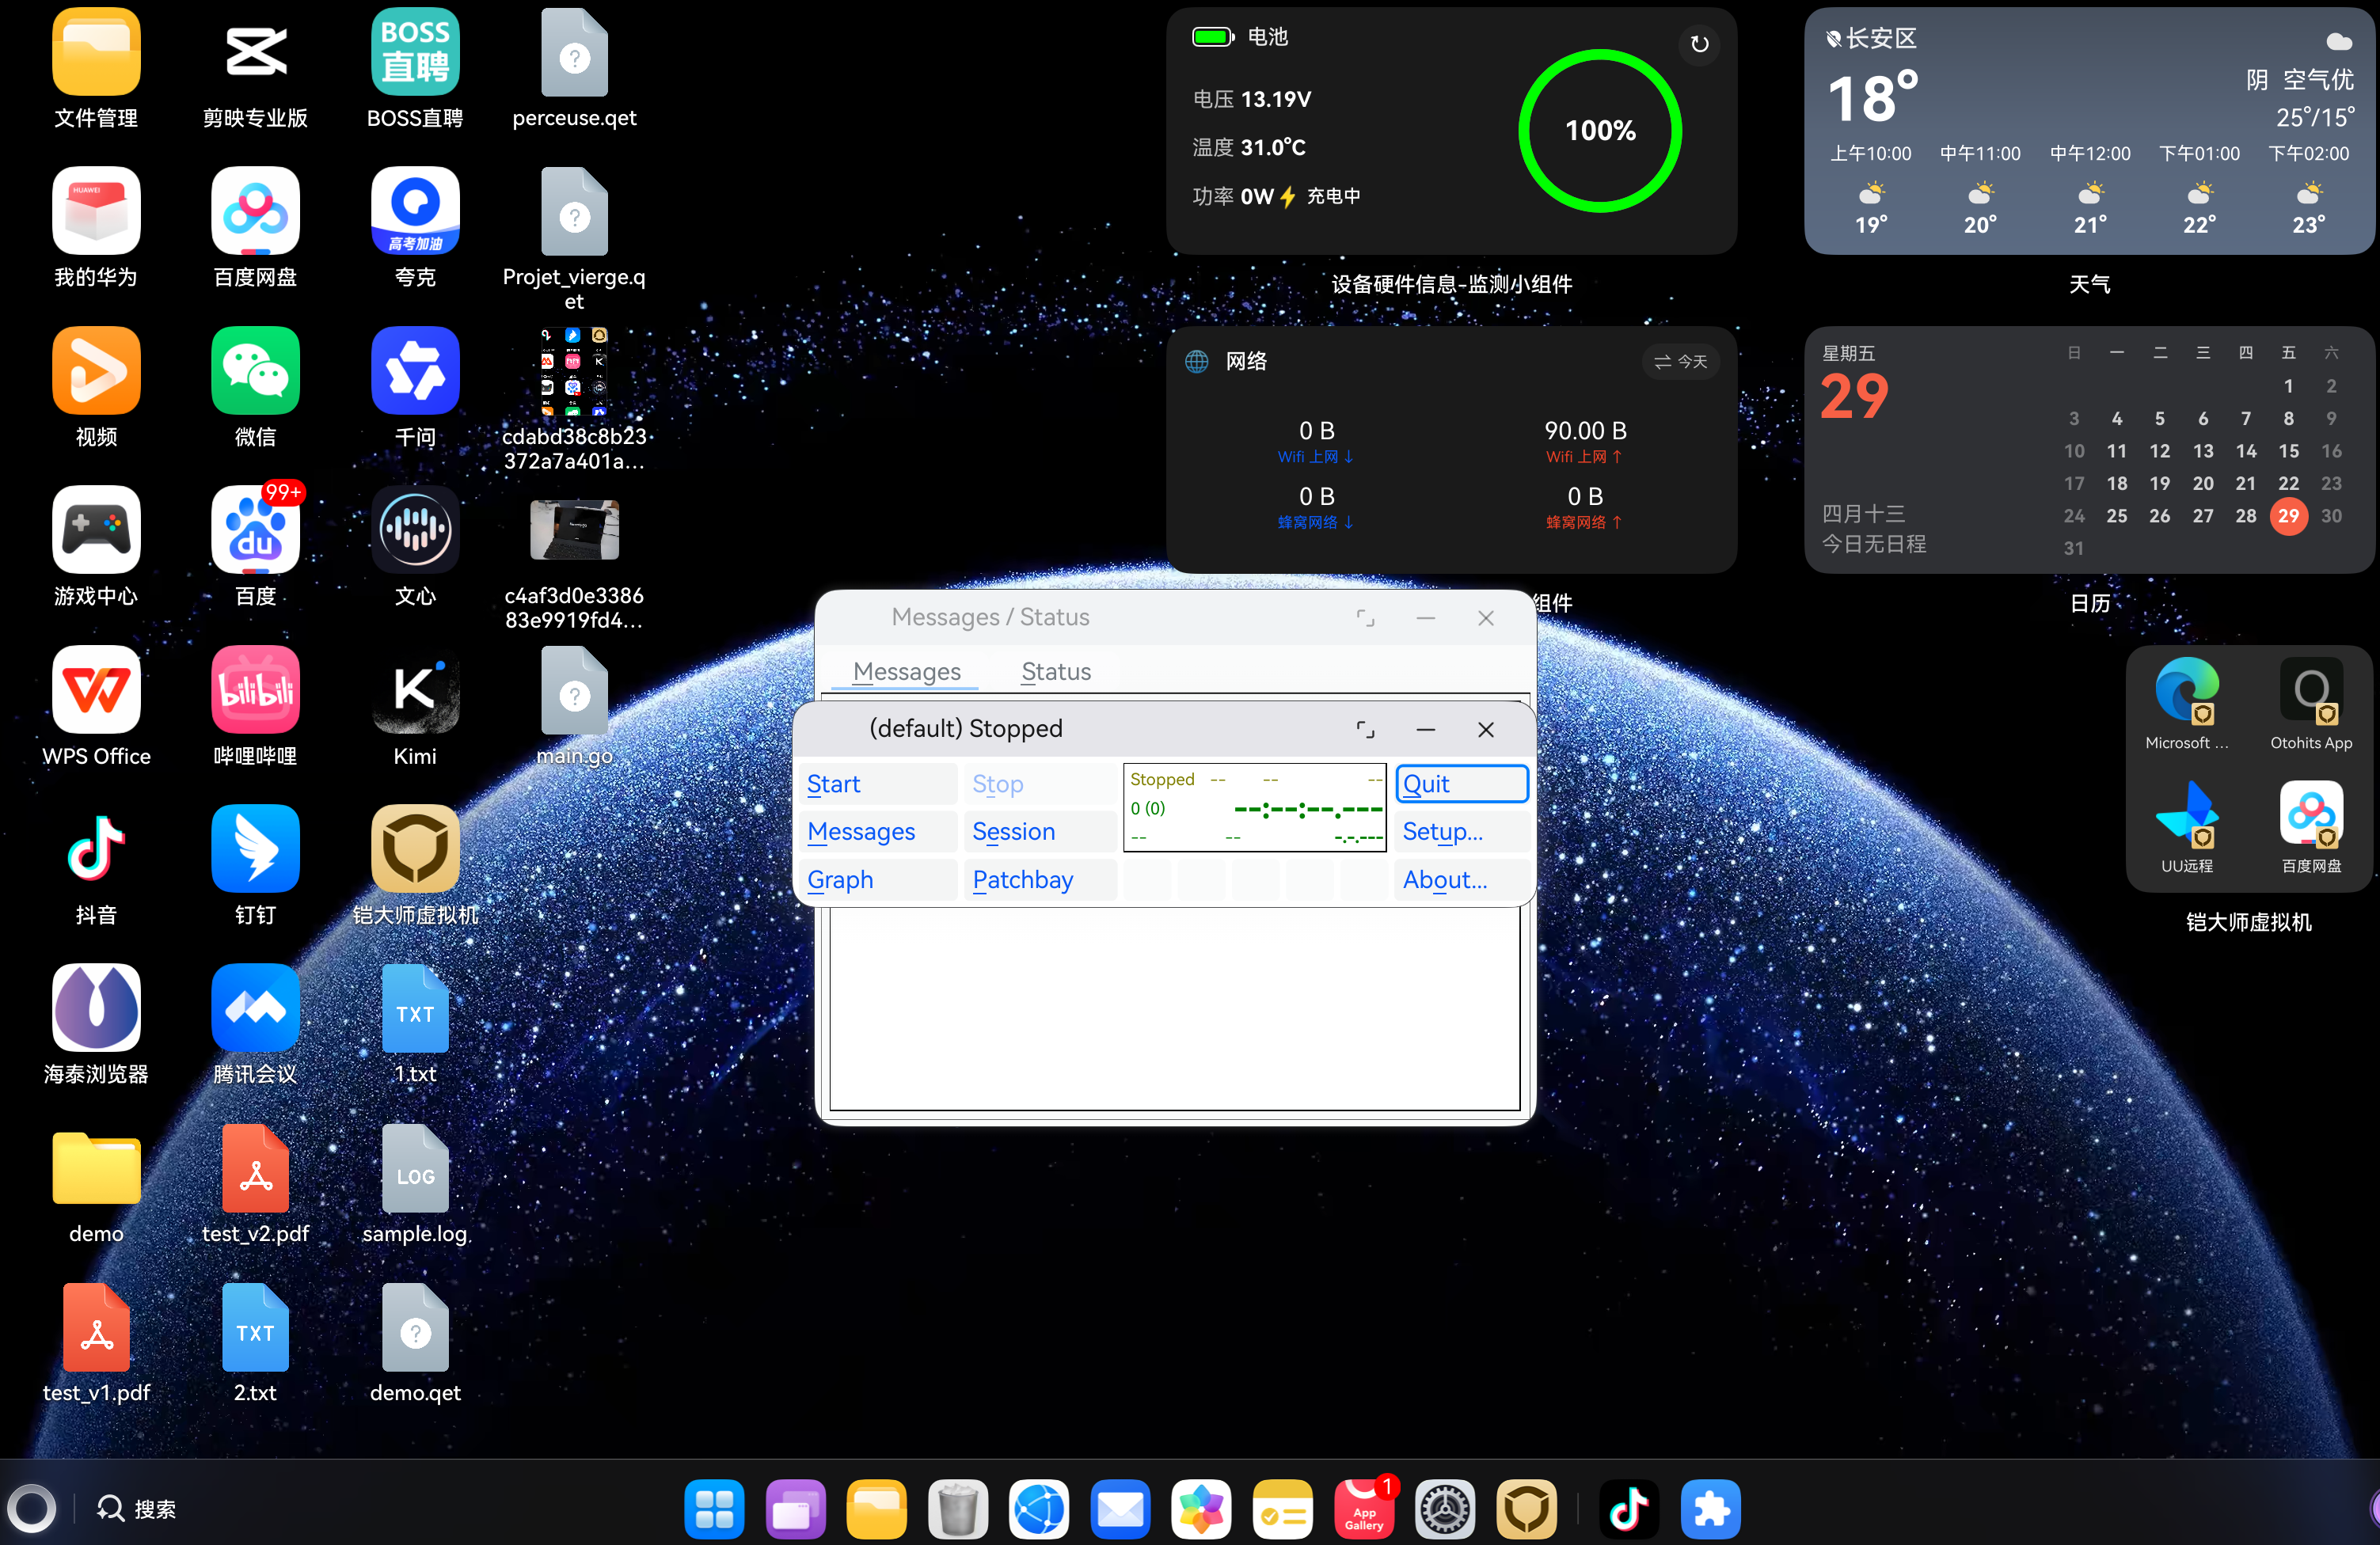This screenshot has width=2380, height=1545.
Task: Launch 剪映专业版 from the desktop
Action: [255, 53]
